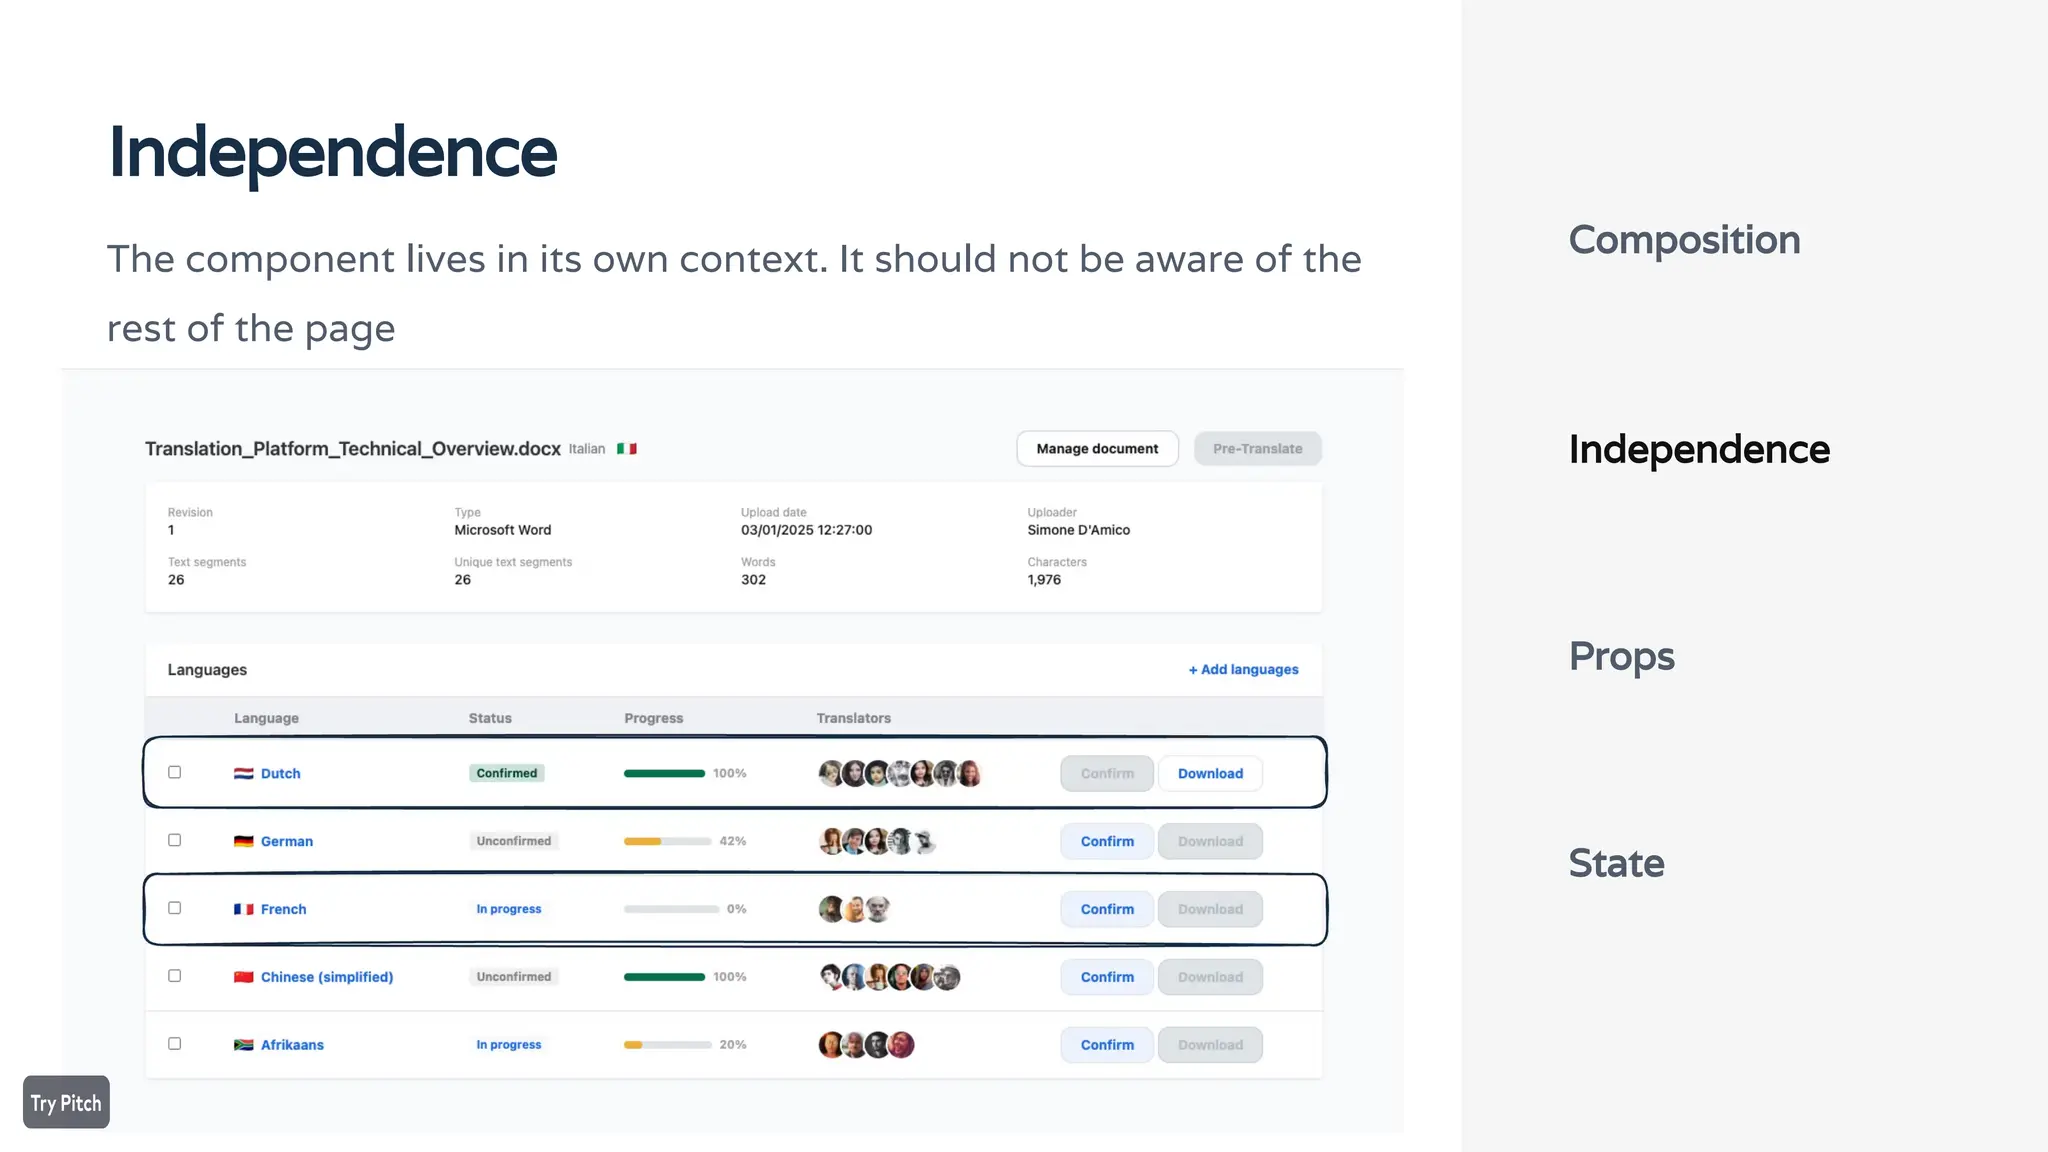This screenshot has height=1152, width=2048.
Task: Click the German flag icon
Action: 243,841
